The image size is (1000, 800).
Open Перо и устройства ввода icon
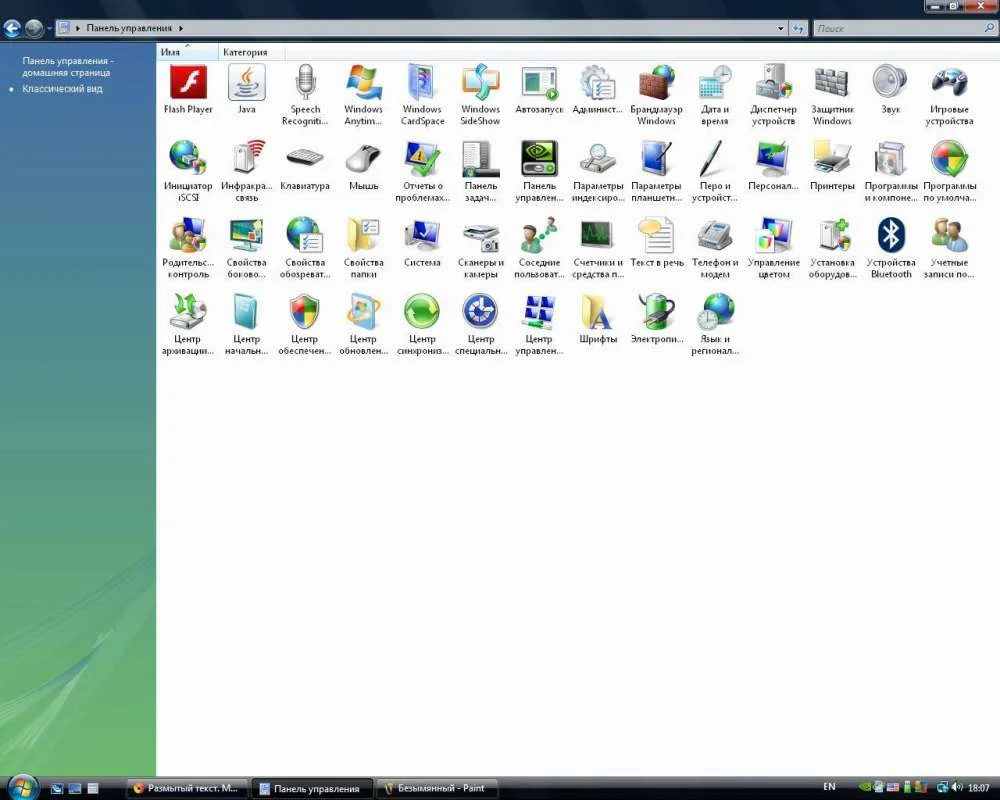coord(715,171)
